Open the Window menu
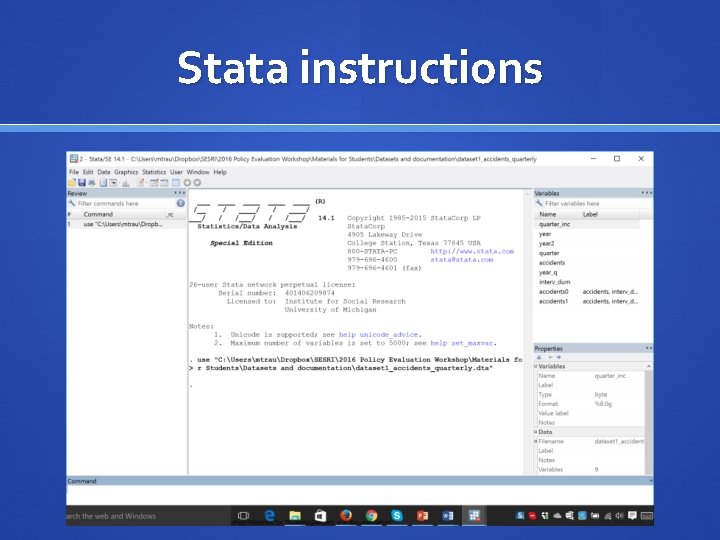Screen dimensions: 720x540 click(x=198, y=172)
